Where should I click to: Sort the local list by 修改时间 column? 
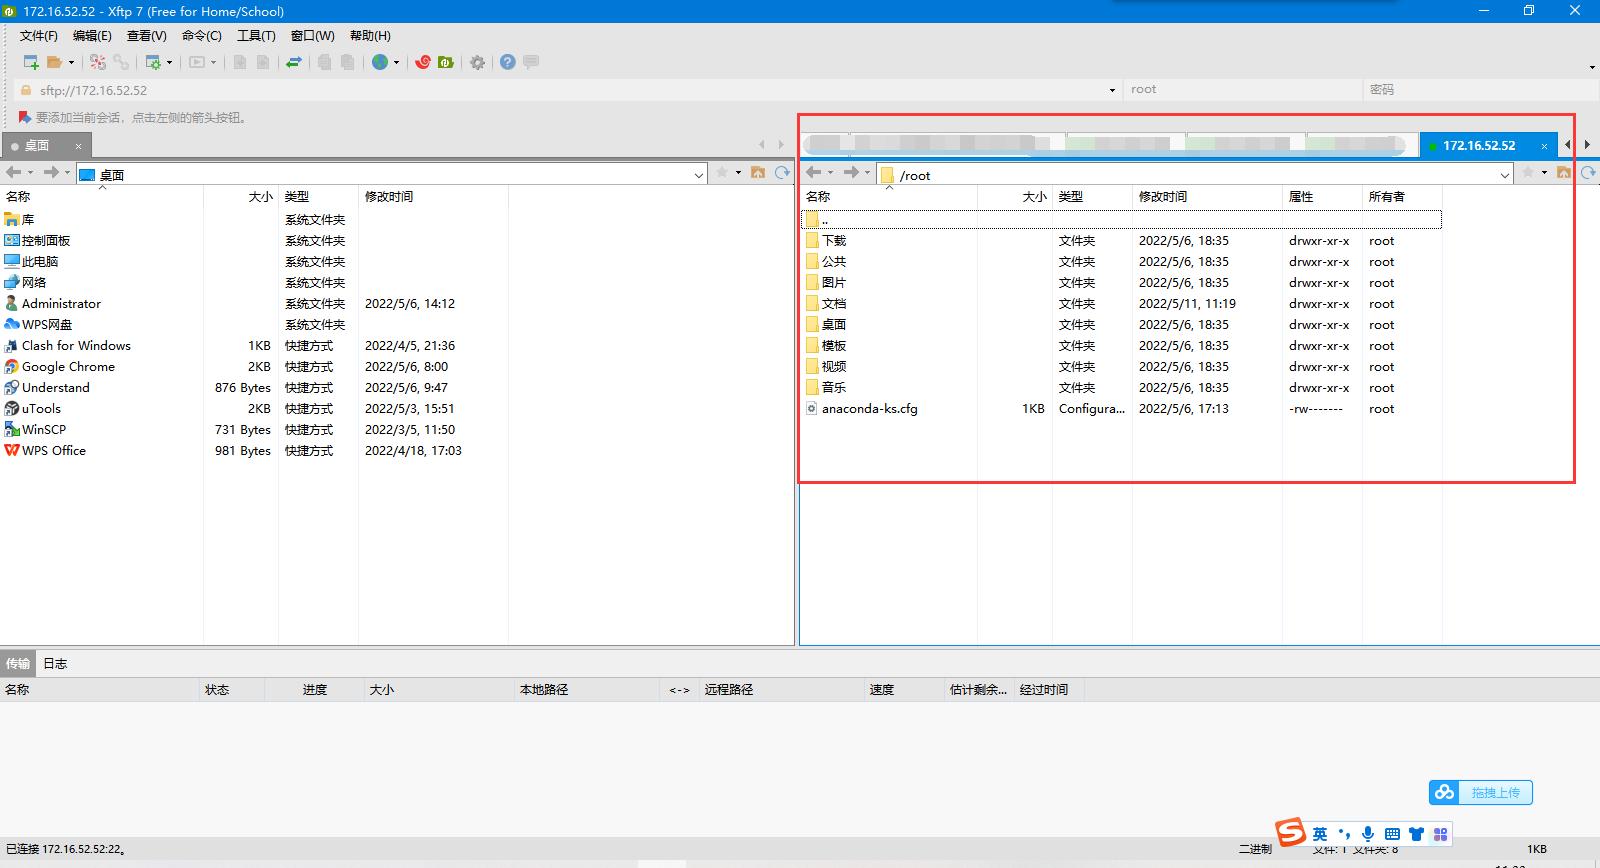click(433, 197)
